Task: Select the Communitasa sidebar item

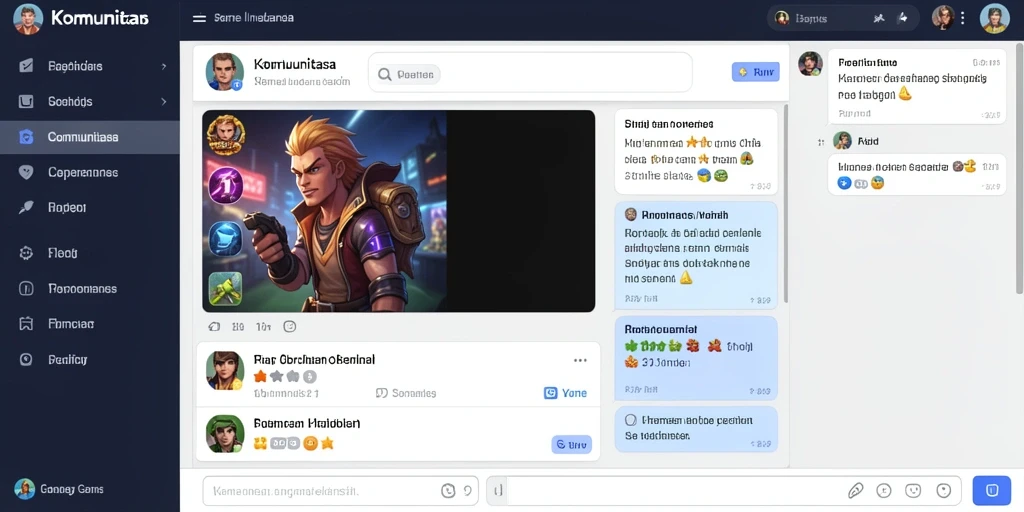Action: 89,137
